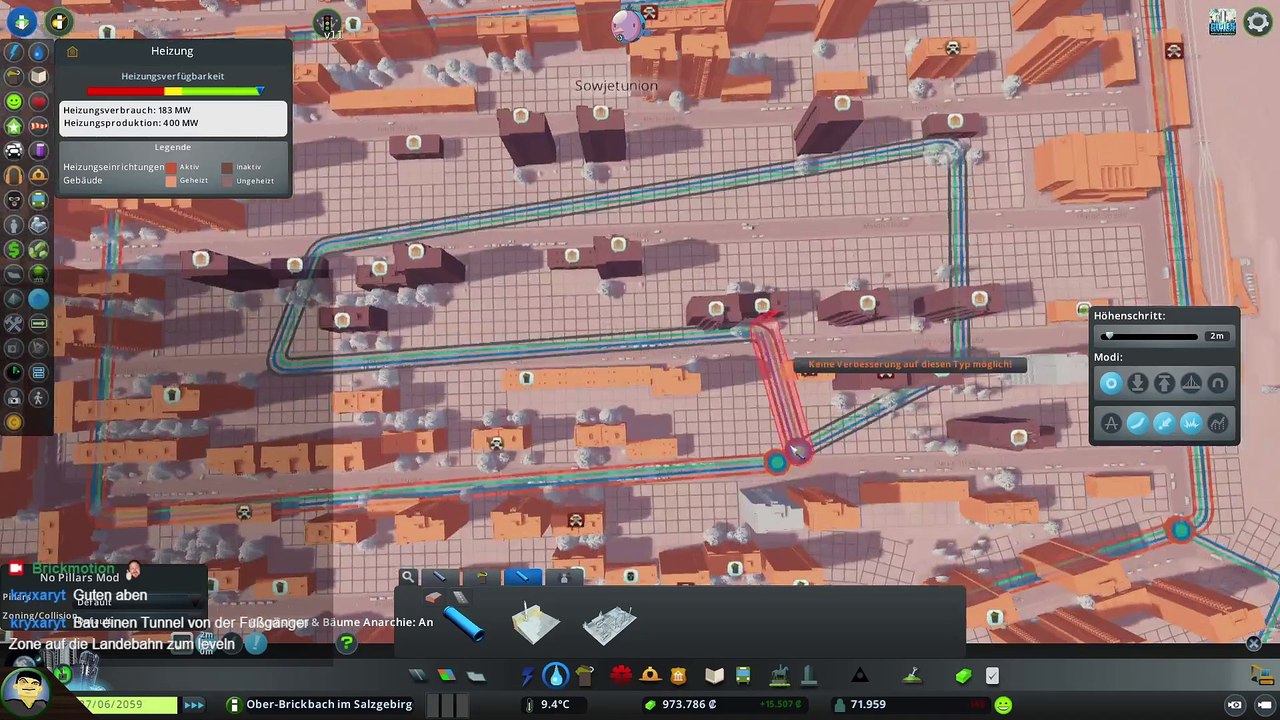Open the Wonders pyramid build menu
Screen dimensions: 1280x720
(859, 676)
